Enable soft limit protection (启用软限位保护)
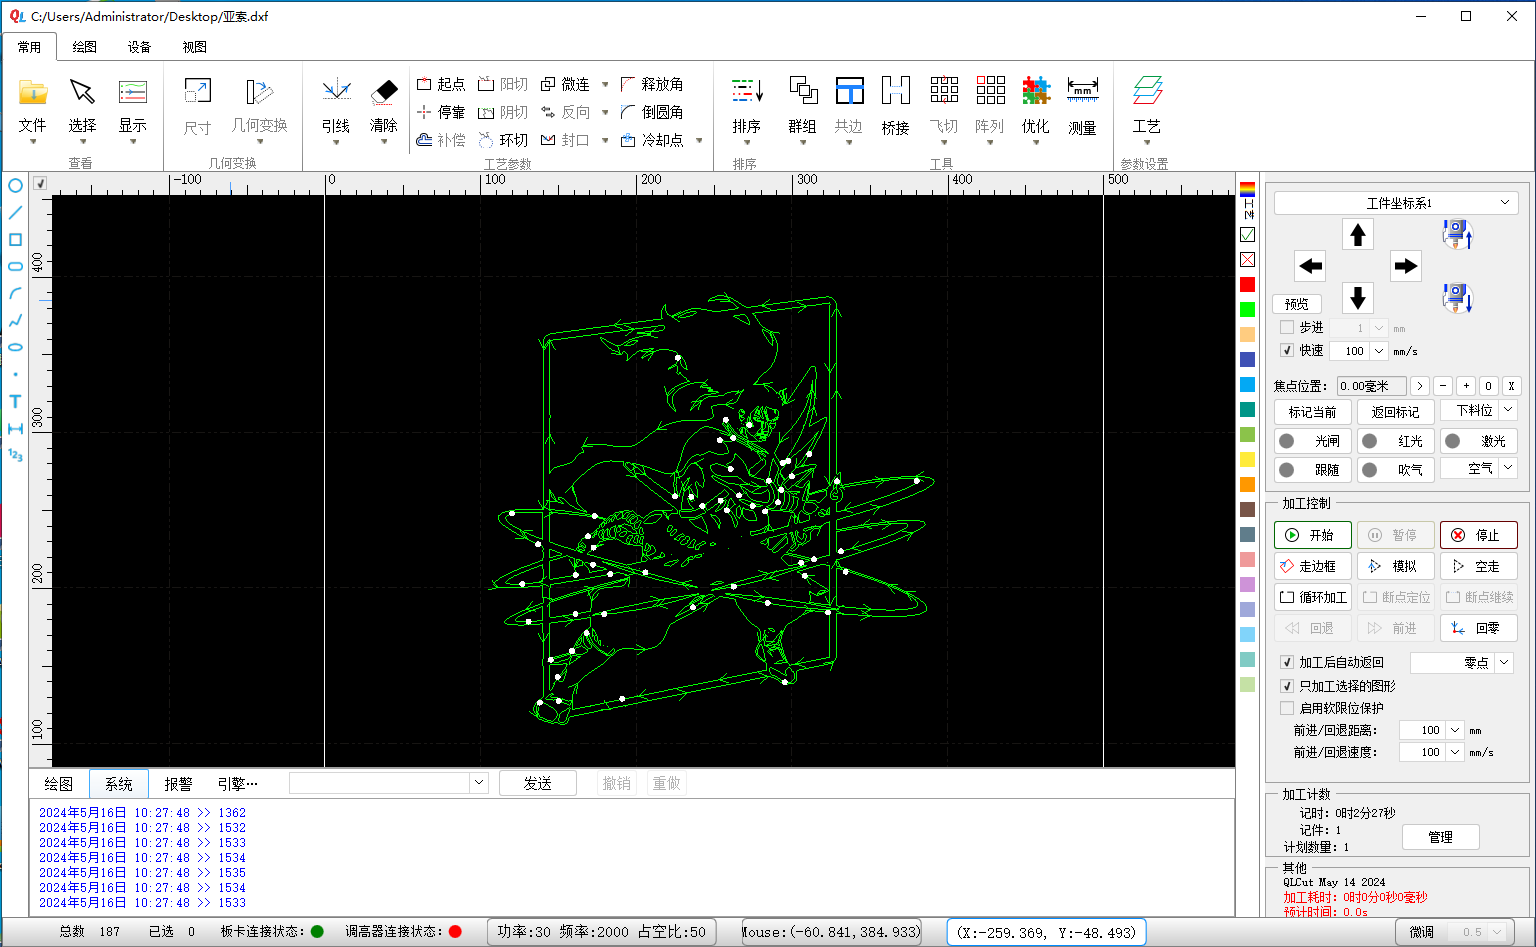Screen dimensions: 1536x947 pos(1287,708)
